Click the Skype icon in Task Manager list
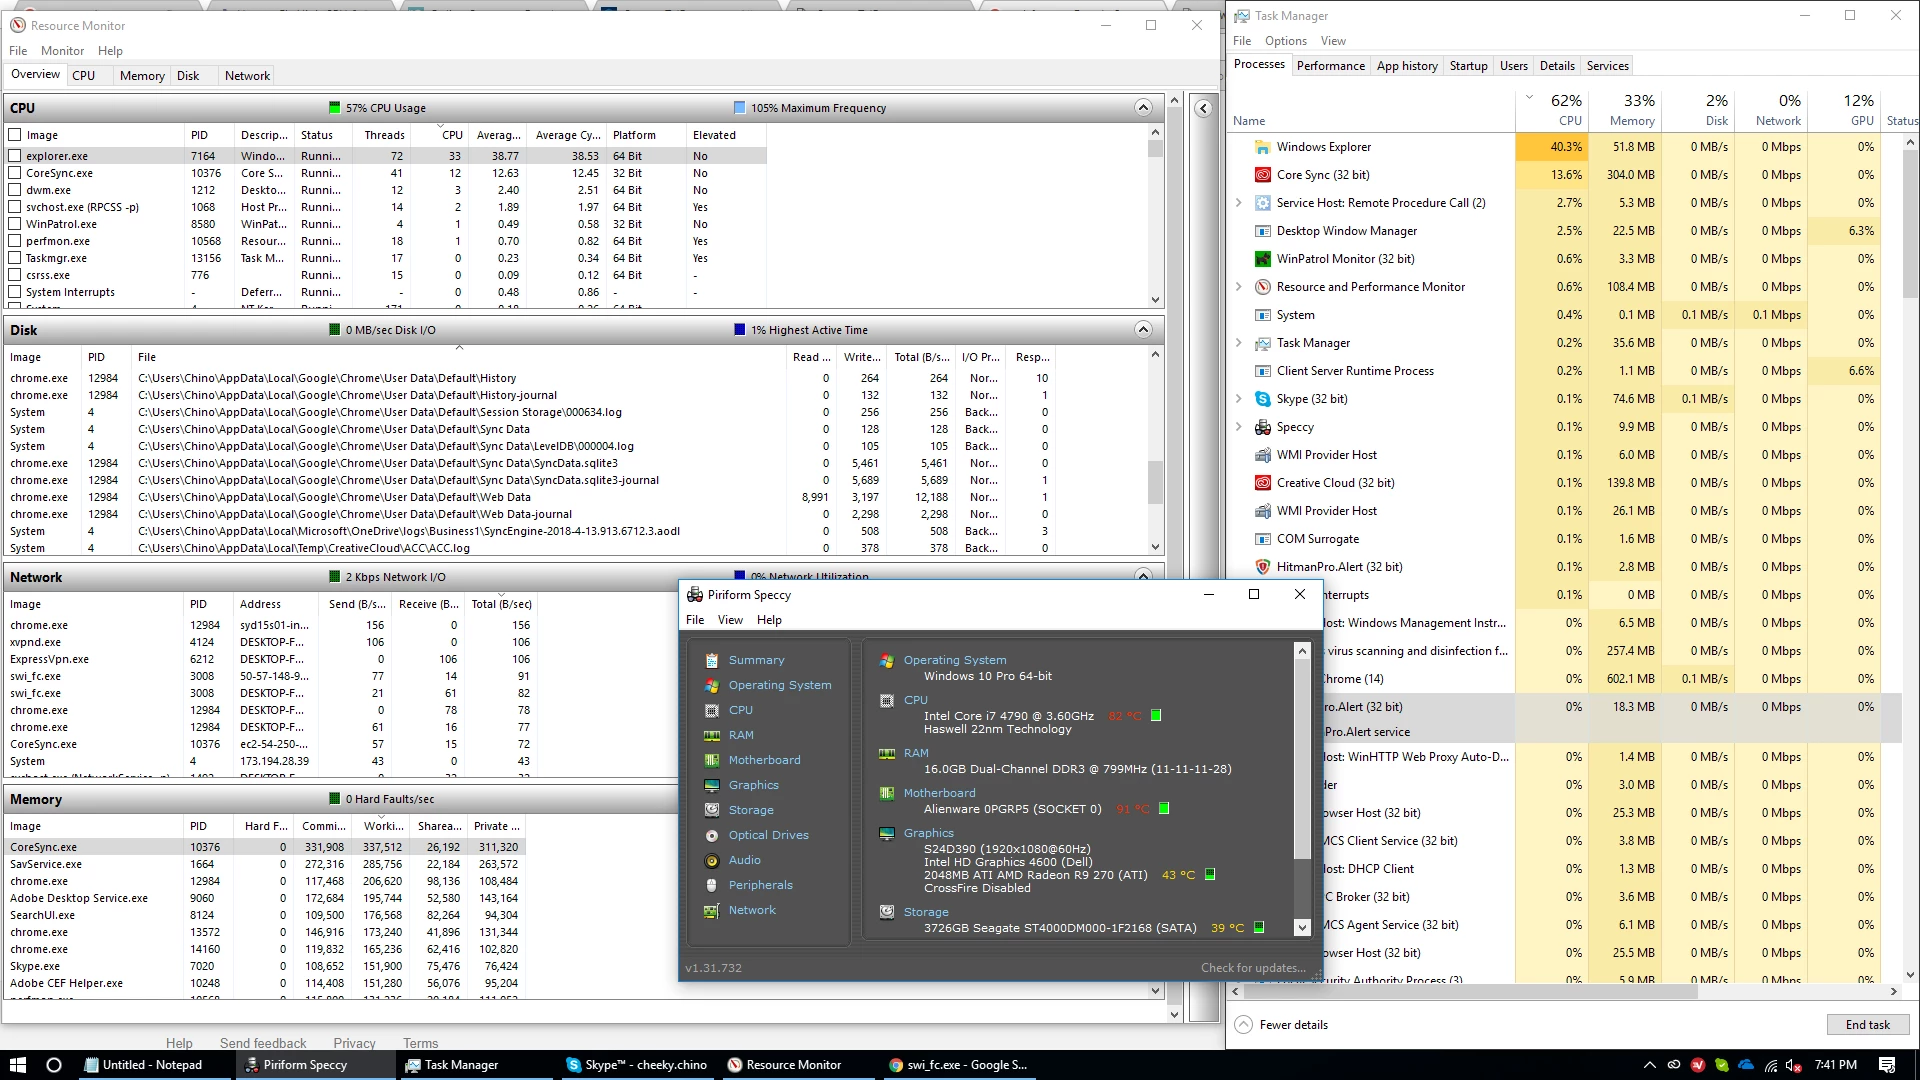This screenshot has width=1920, height=1080. click(1263, 399)
